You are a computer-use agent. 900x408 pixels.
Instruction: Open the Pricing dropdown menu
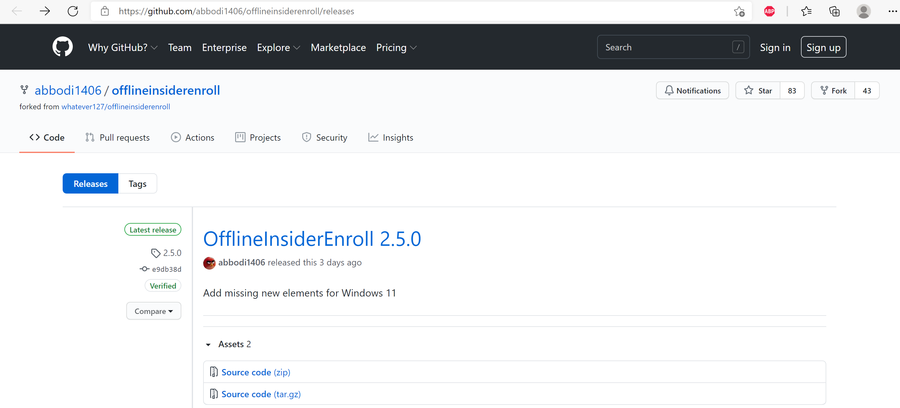(396, 48)
